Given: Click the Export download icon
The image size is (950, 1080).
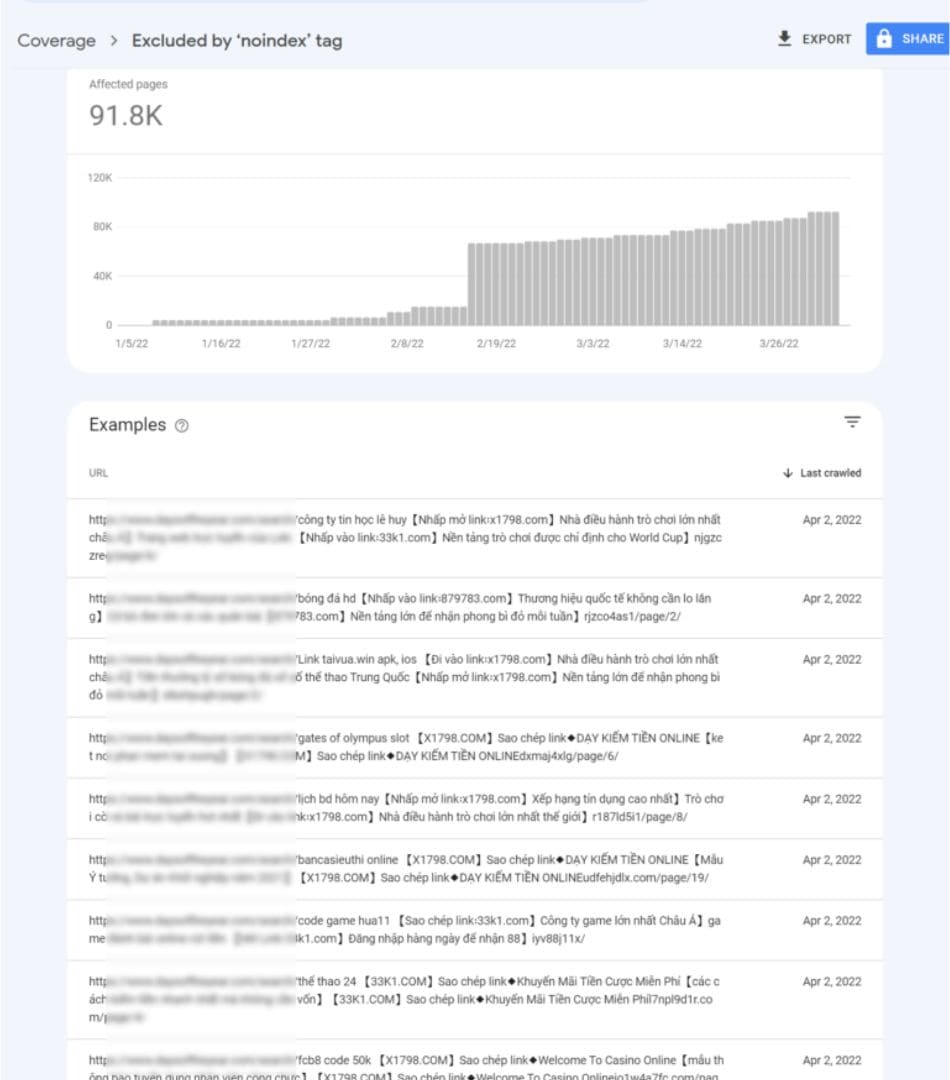Looking at the screenshot, I should click(784, 39).
